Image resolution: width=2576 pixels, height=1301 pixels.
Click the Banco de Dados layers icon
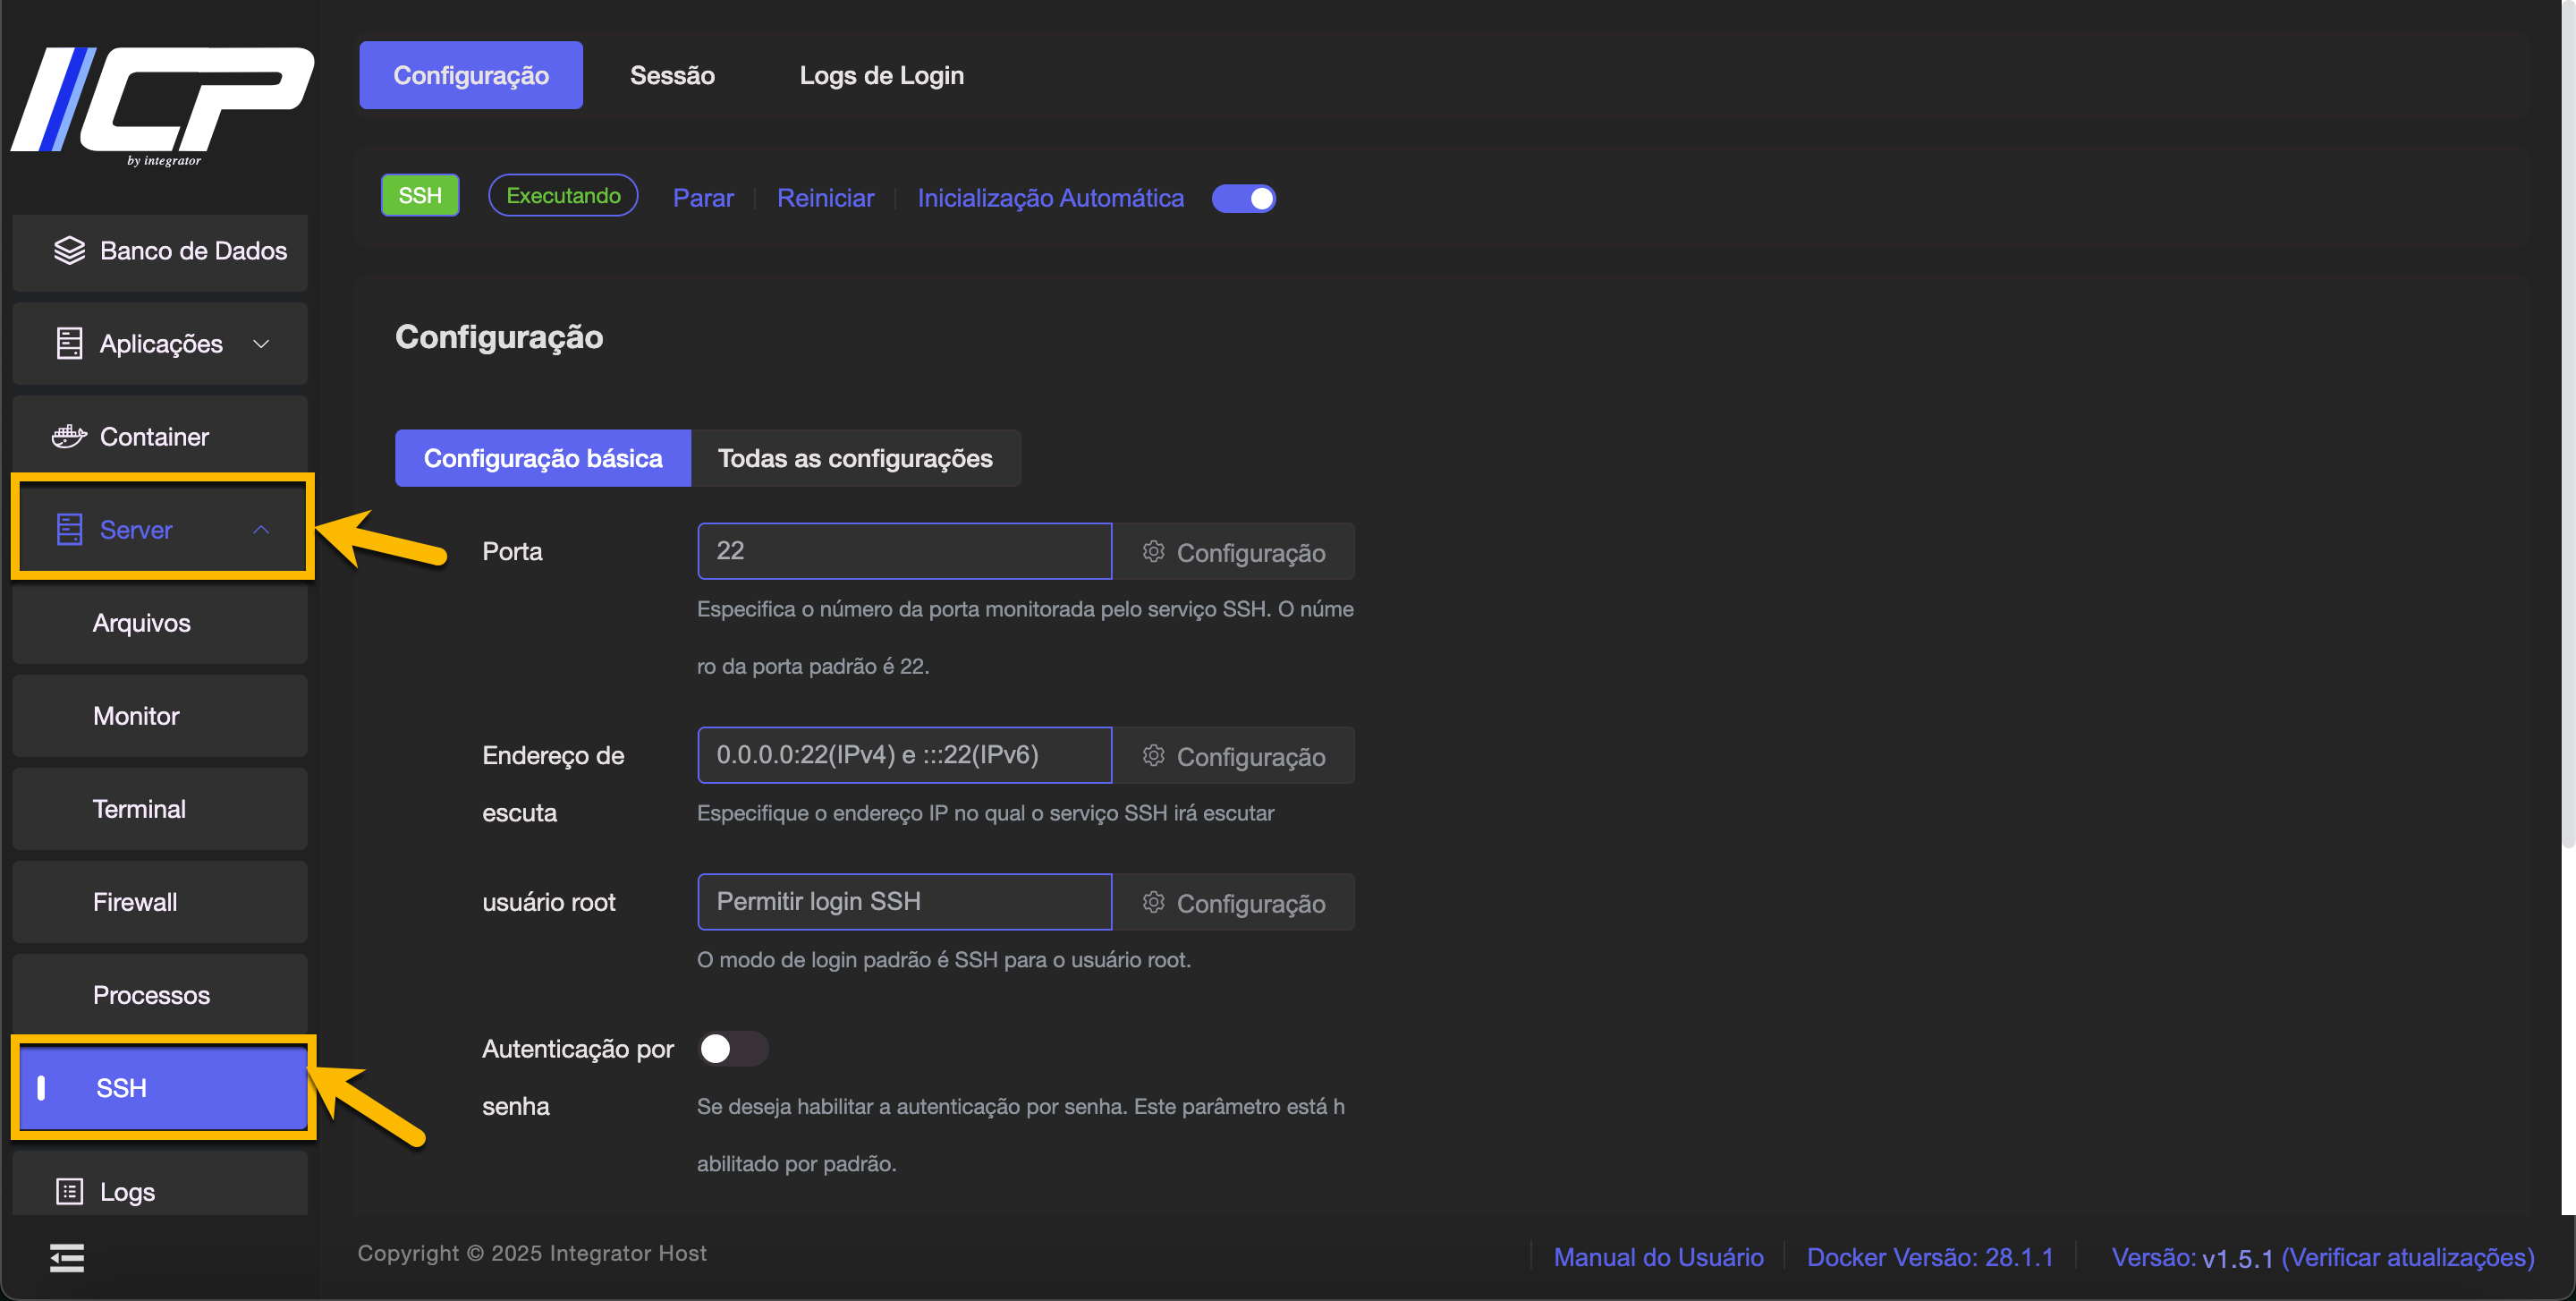[x=69, y=251]
